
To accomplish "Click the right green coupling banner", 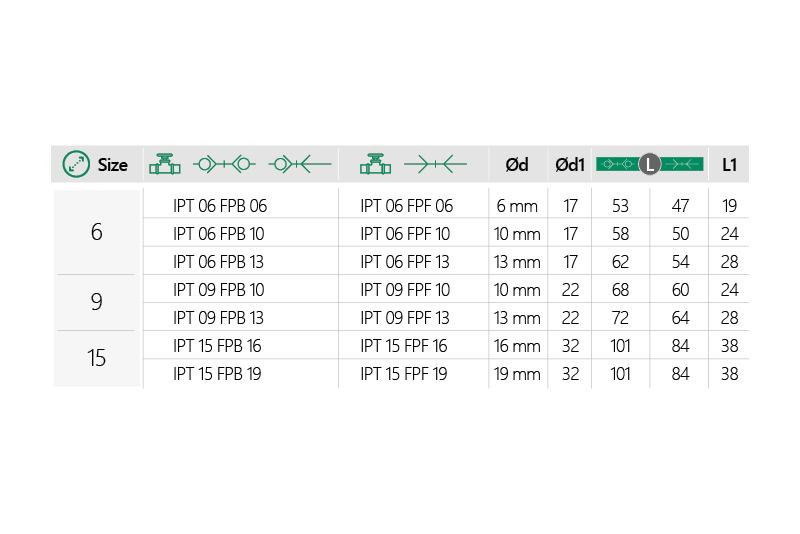I will [x=683, y=164].
